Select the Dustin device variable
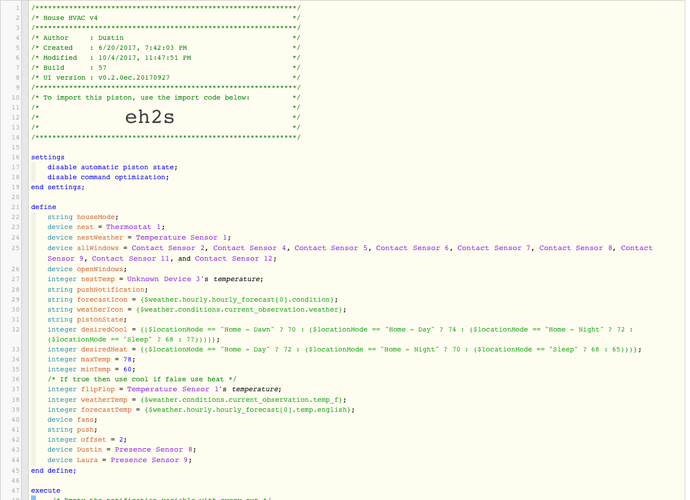Image resolution: width=690 pixels, height=500 pixels. tap(89, 450)
